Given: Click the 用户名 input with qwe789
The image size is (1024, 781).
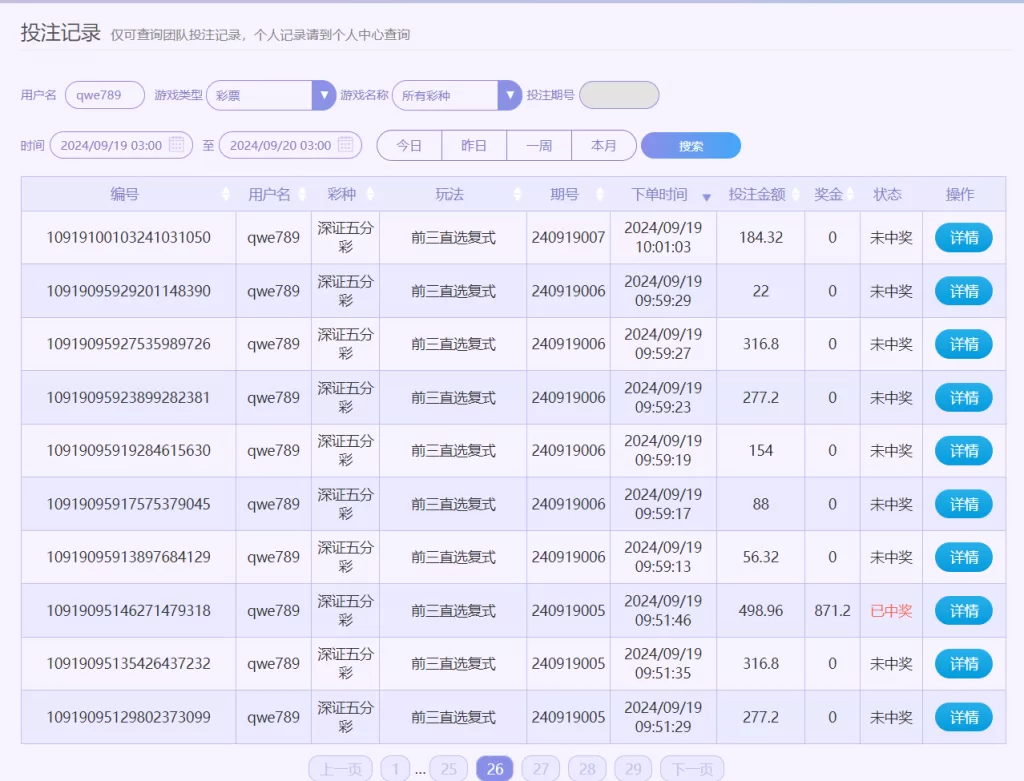Looking at the screenshot, I should [x=105, y=95].
